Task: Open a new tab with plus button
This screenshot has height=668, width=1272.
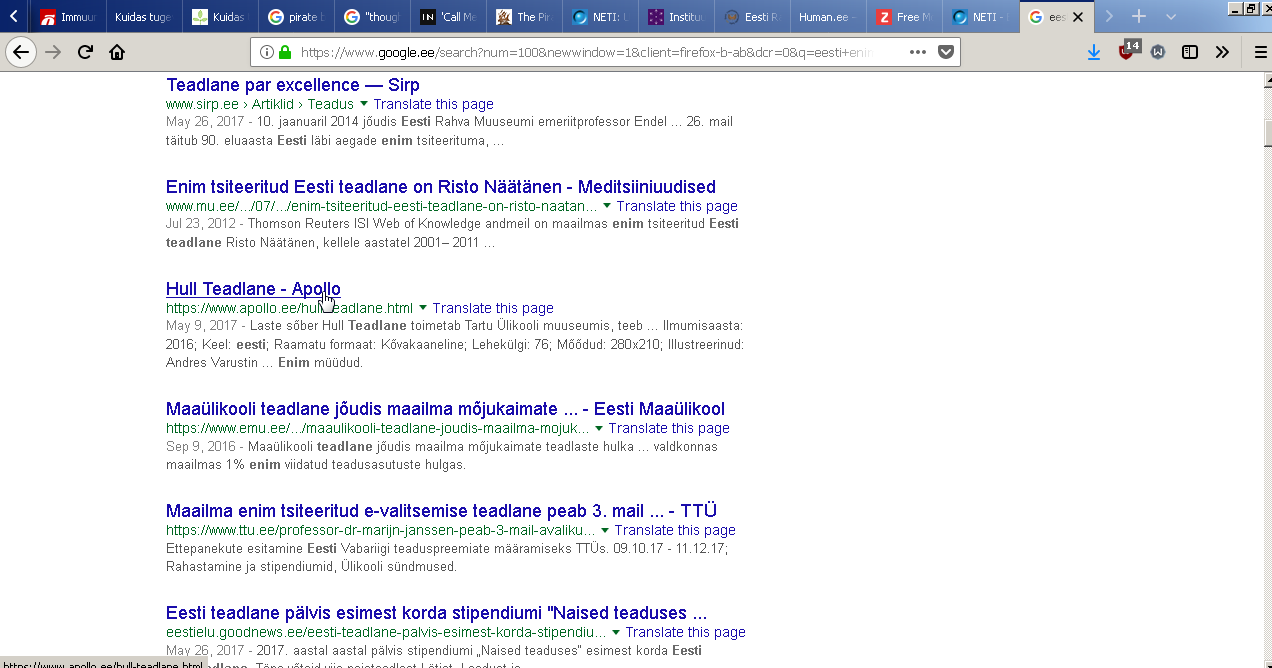Action: (x=1139, y=17)
